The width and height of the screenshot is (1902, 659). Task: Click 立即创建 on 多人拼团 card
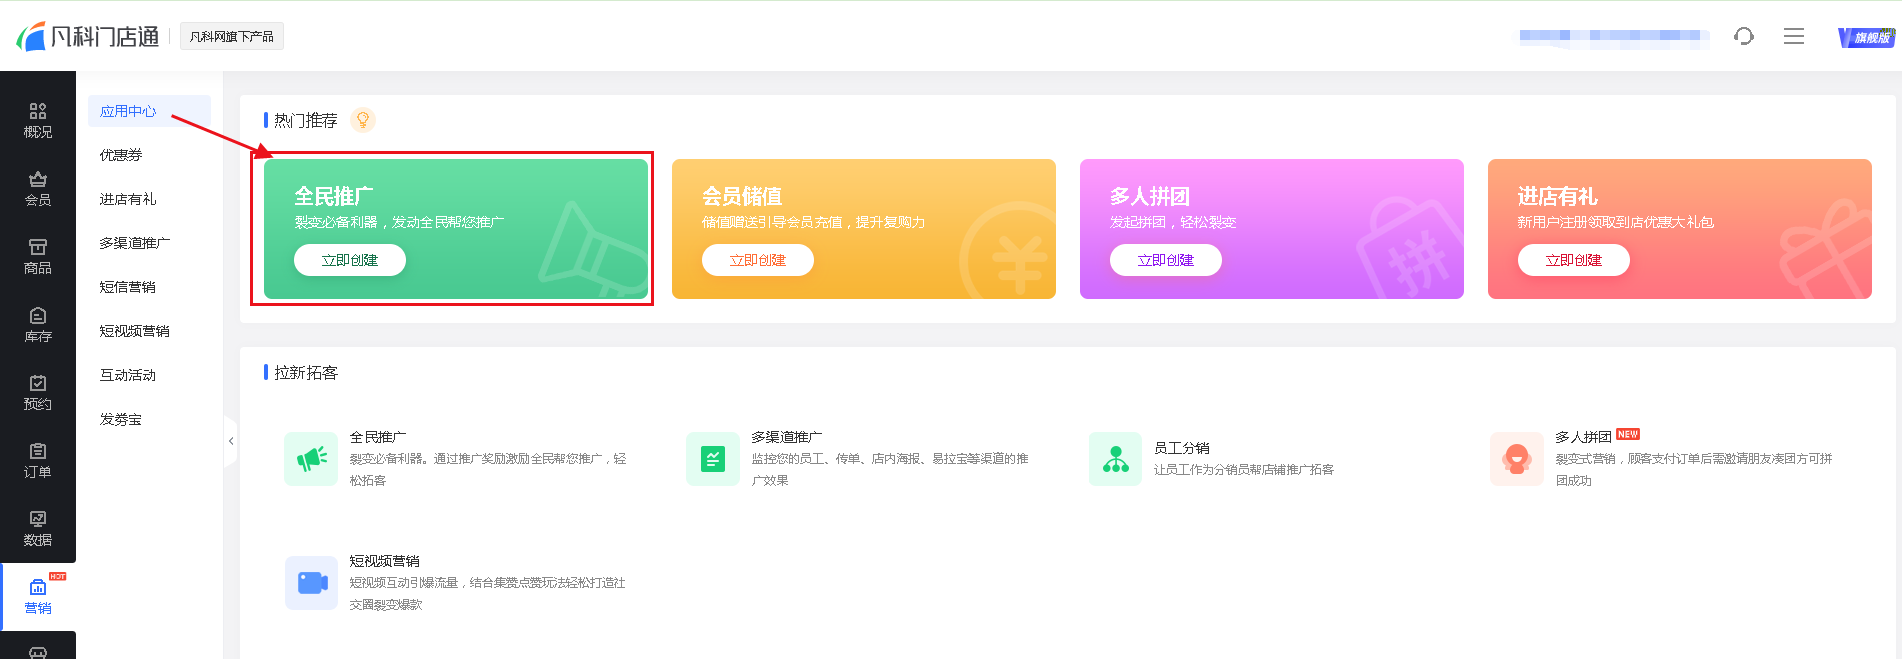1166,260
